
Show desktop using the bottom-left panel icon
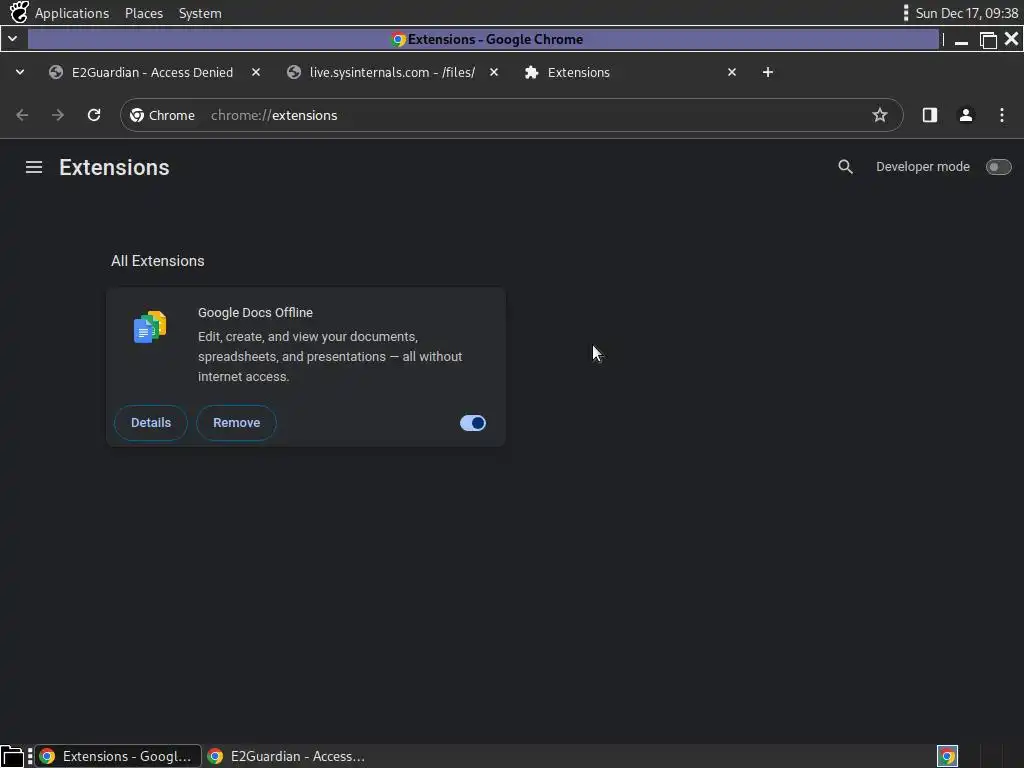point(12,756)
